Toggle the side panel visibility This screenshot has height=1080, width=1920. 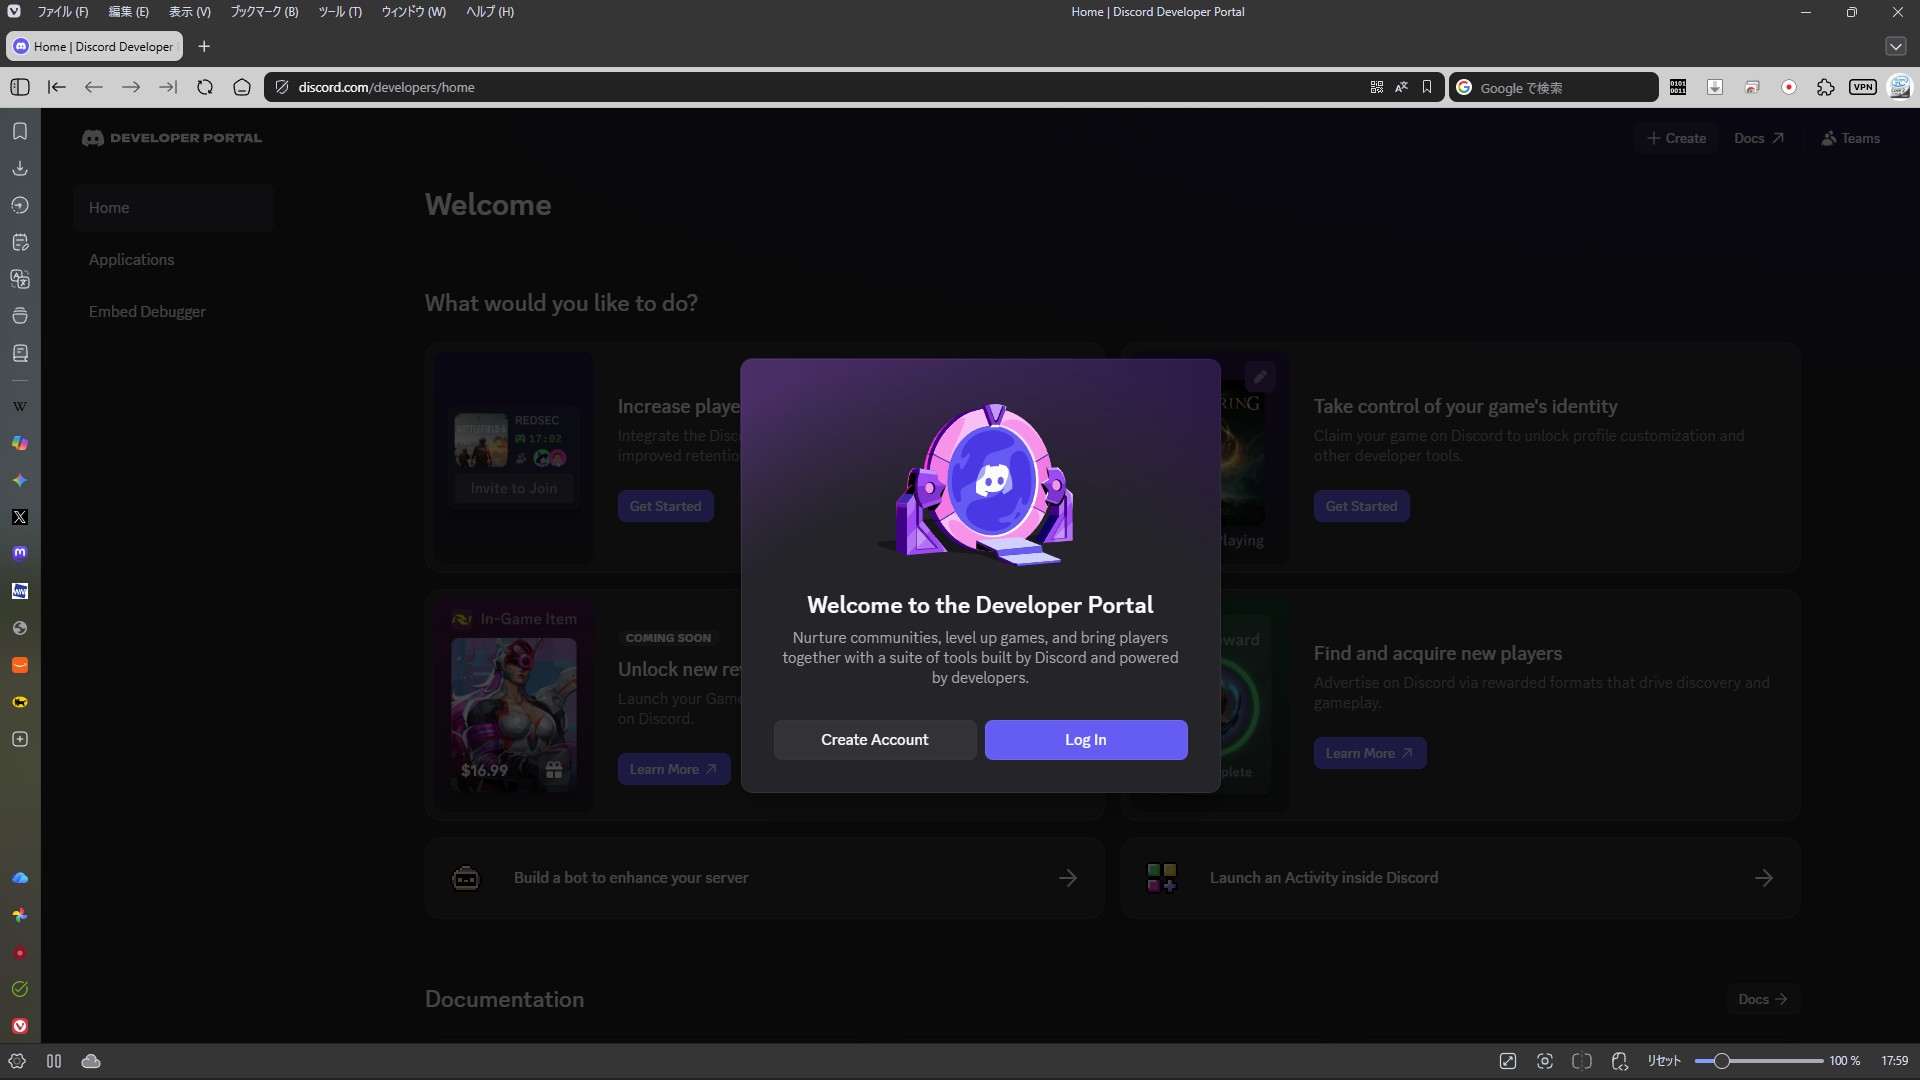pyautogui.click(x=20, y=87)
